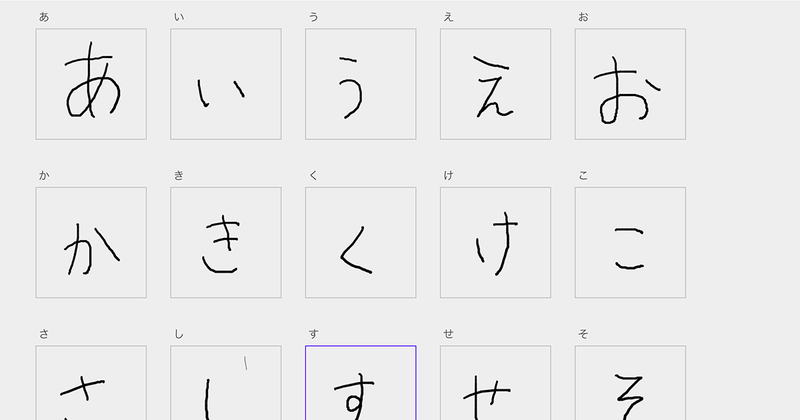Click the さ handwriting canvas
The width and height of the screenshot is (800, 420).
pos(91,385)
